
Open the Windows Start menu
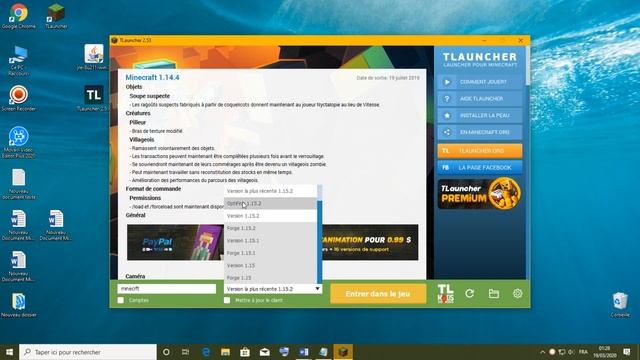tap(9, 352)
